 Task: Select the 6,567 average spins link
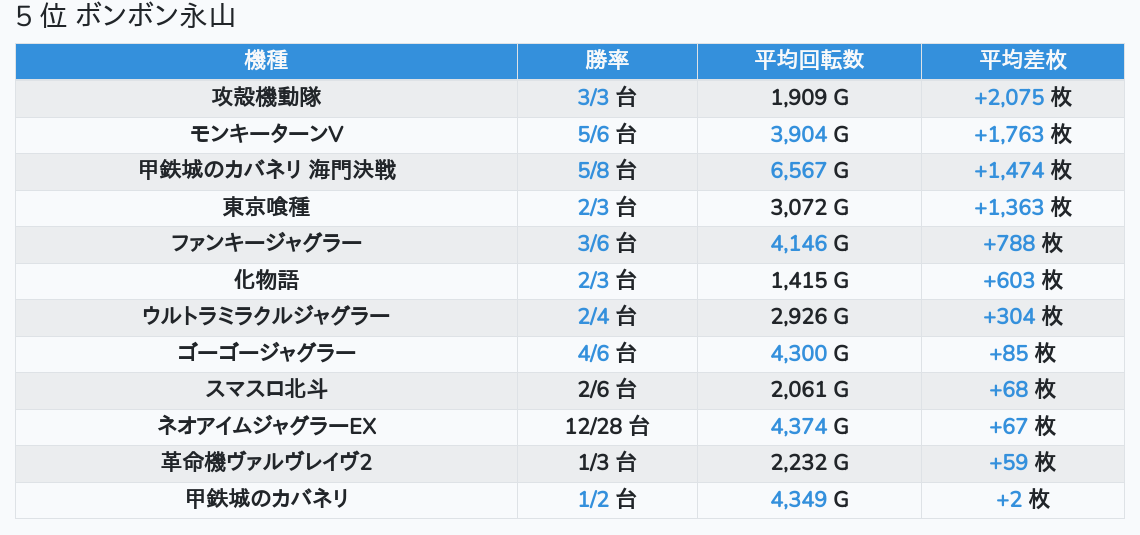click(798, 170)
